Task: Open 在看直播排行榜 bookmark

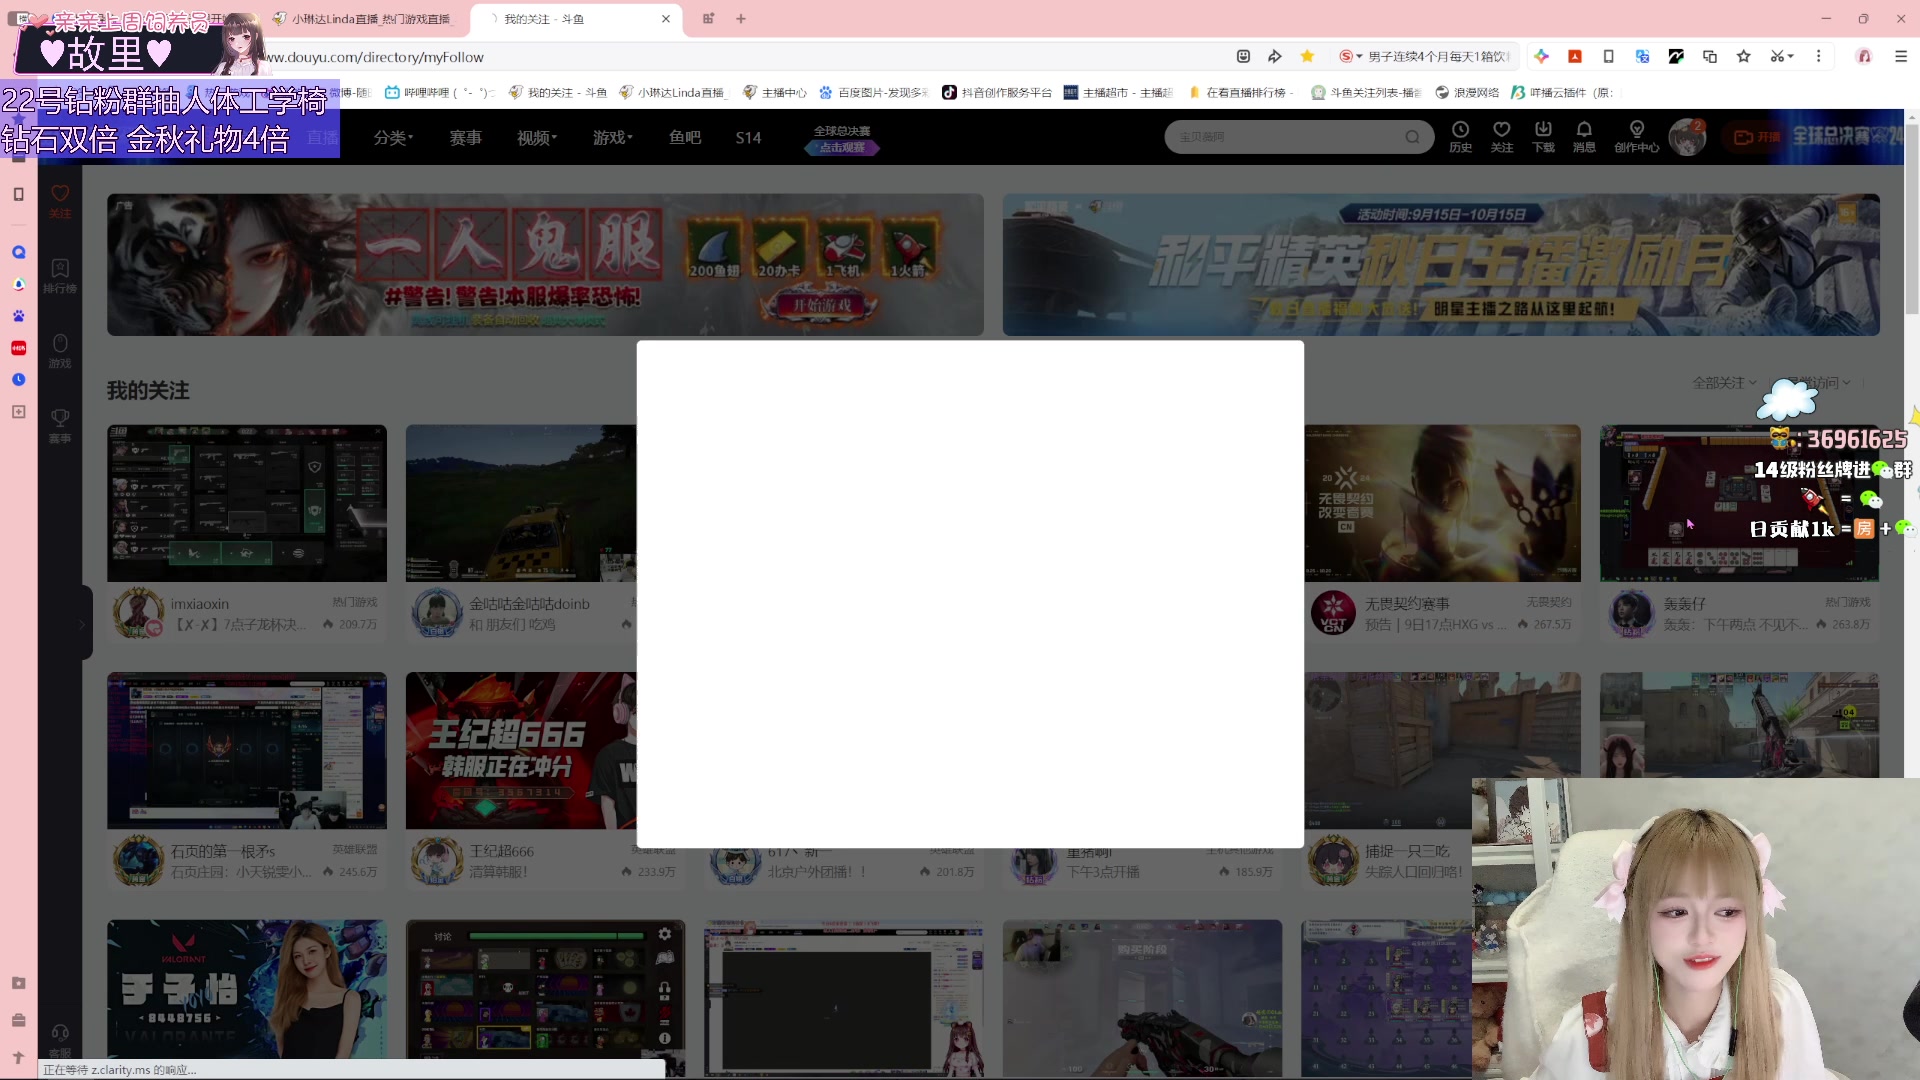Action: tap(1242, 92)
